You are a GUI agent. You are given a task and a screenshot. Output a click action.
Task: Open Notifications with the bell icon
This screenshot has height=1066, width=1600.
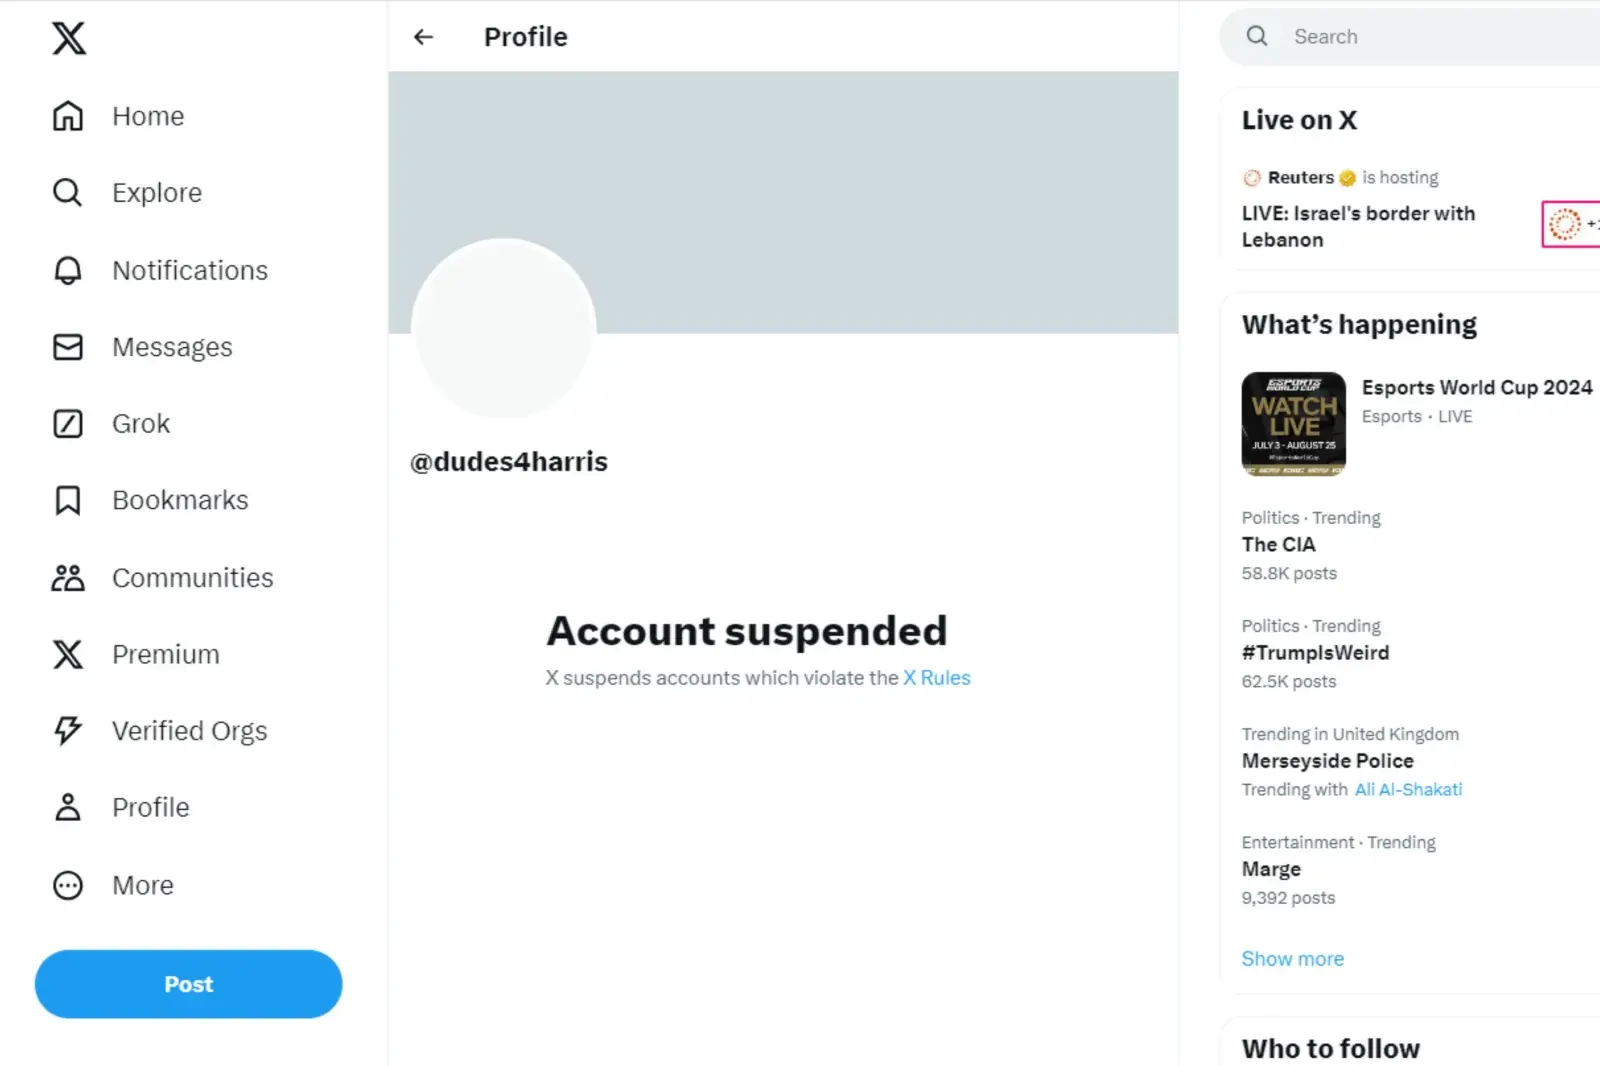coord(66,270)
